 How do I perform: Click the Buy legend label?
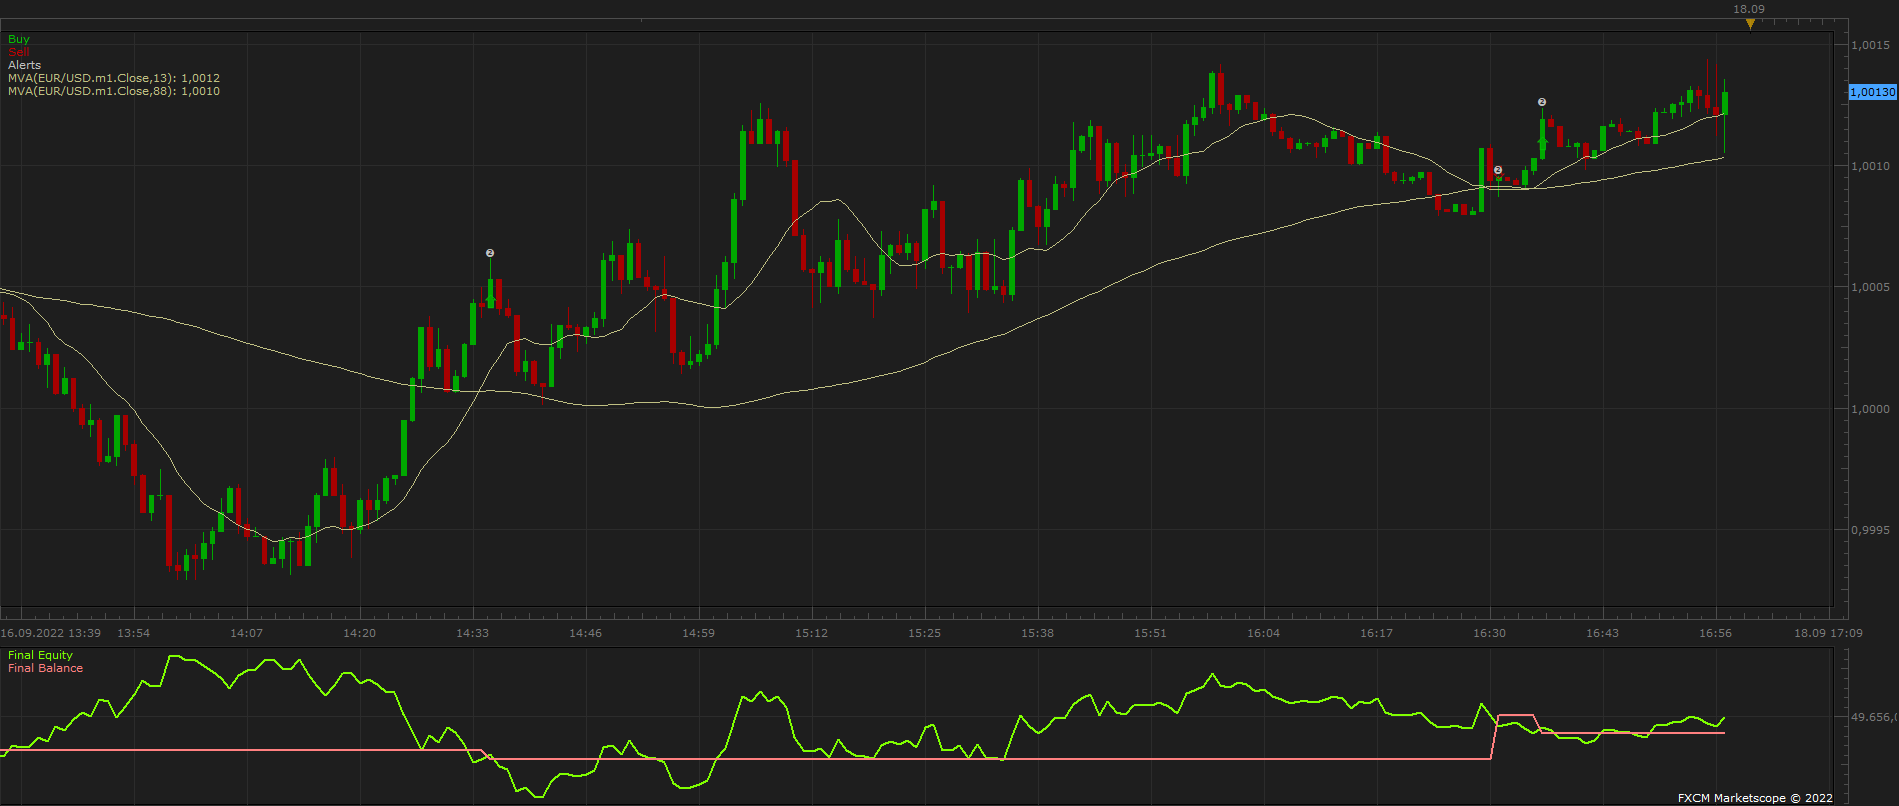pyautogui.click(x=19, y=39)
